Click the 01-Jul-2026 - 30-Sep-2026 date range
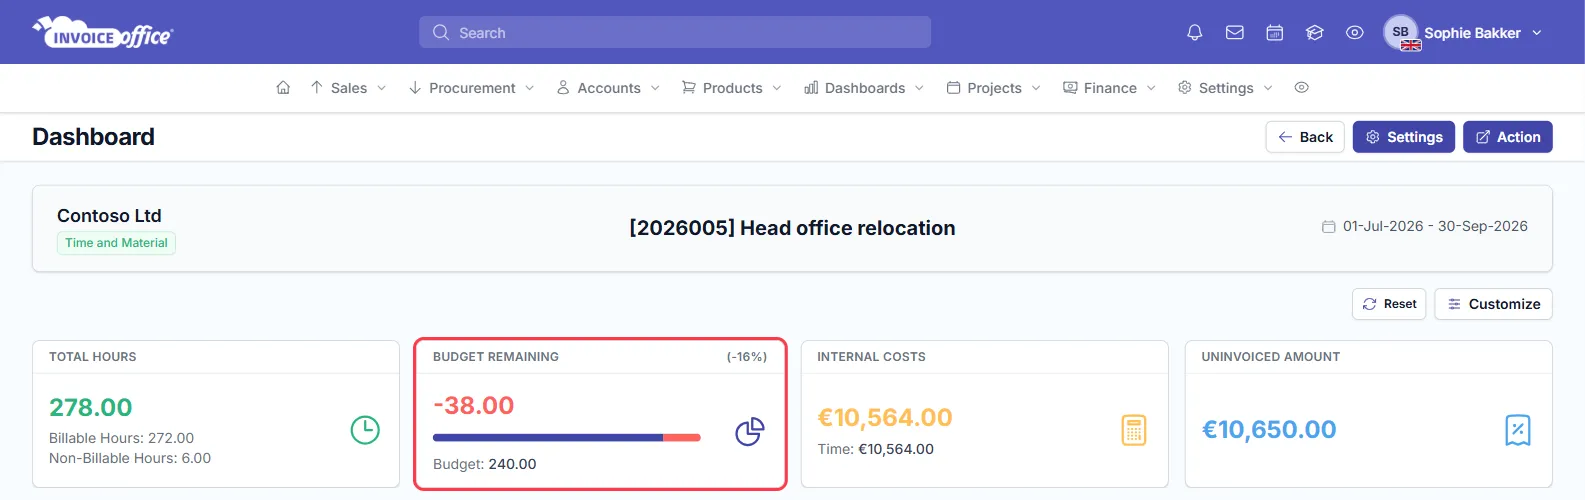The width and height of the screenshot is (1585, 500). 1435,226
